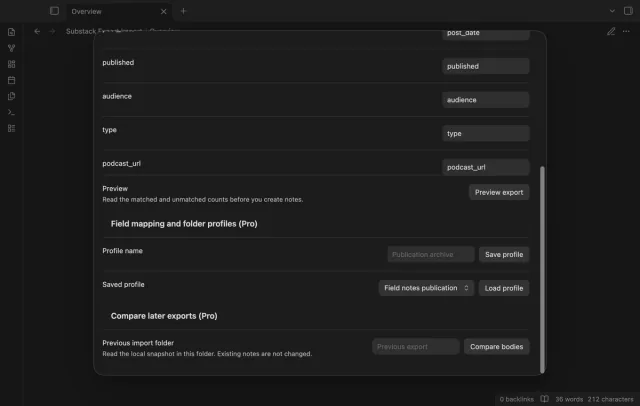640x406 pixels.
Task: Click the checklist-style bottom ribbon icon
Action: click(11, 128)
